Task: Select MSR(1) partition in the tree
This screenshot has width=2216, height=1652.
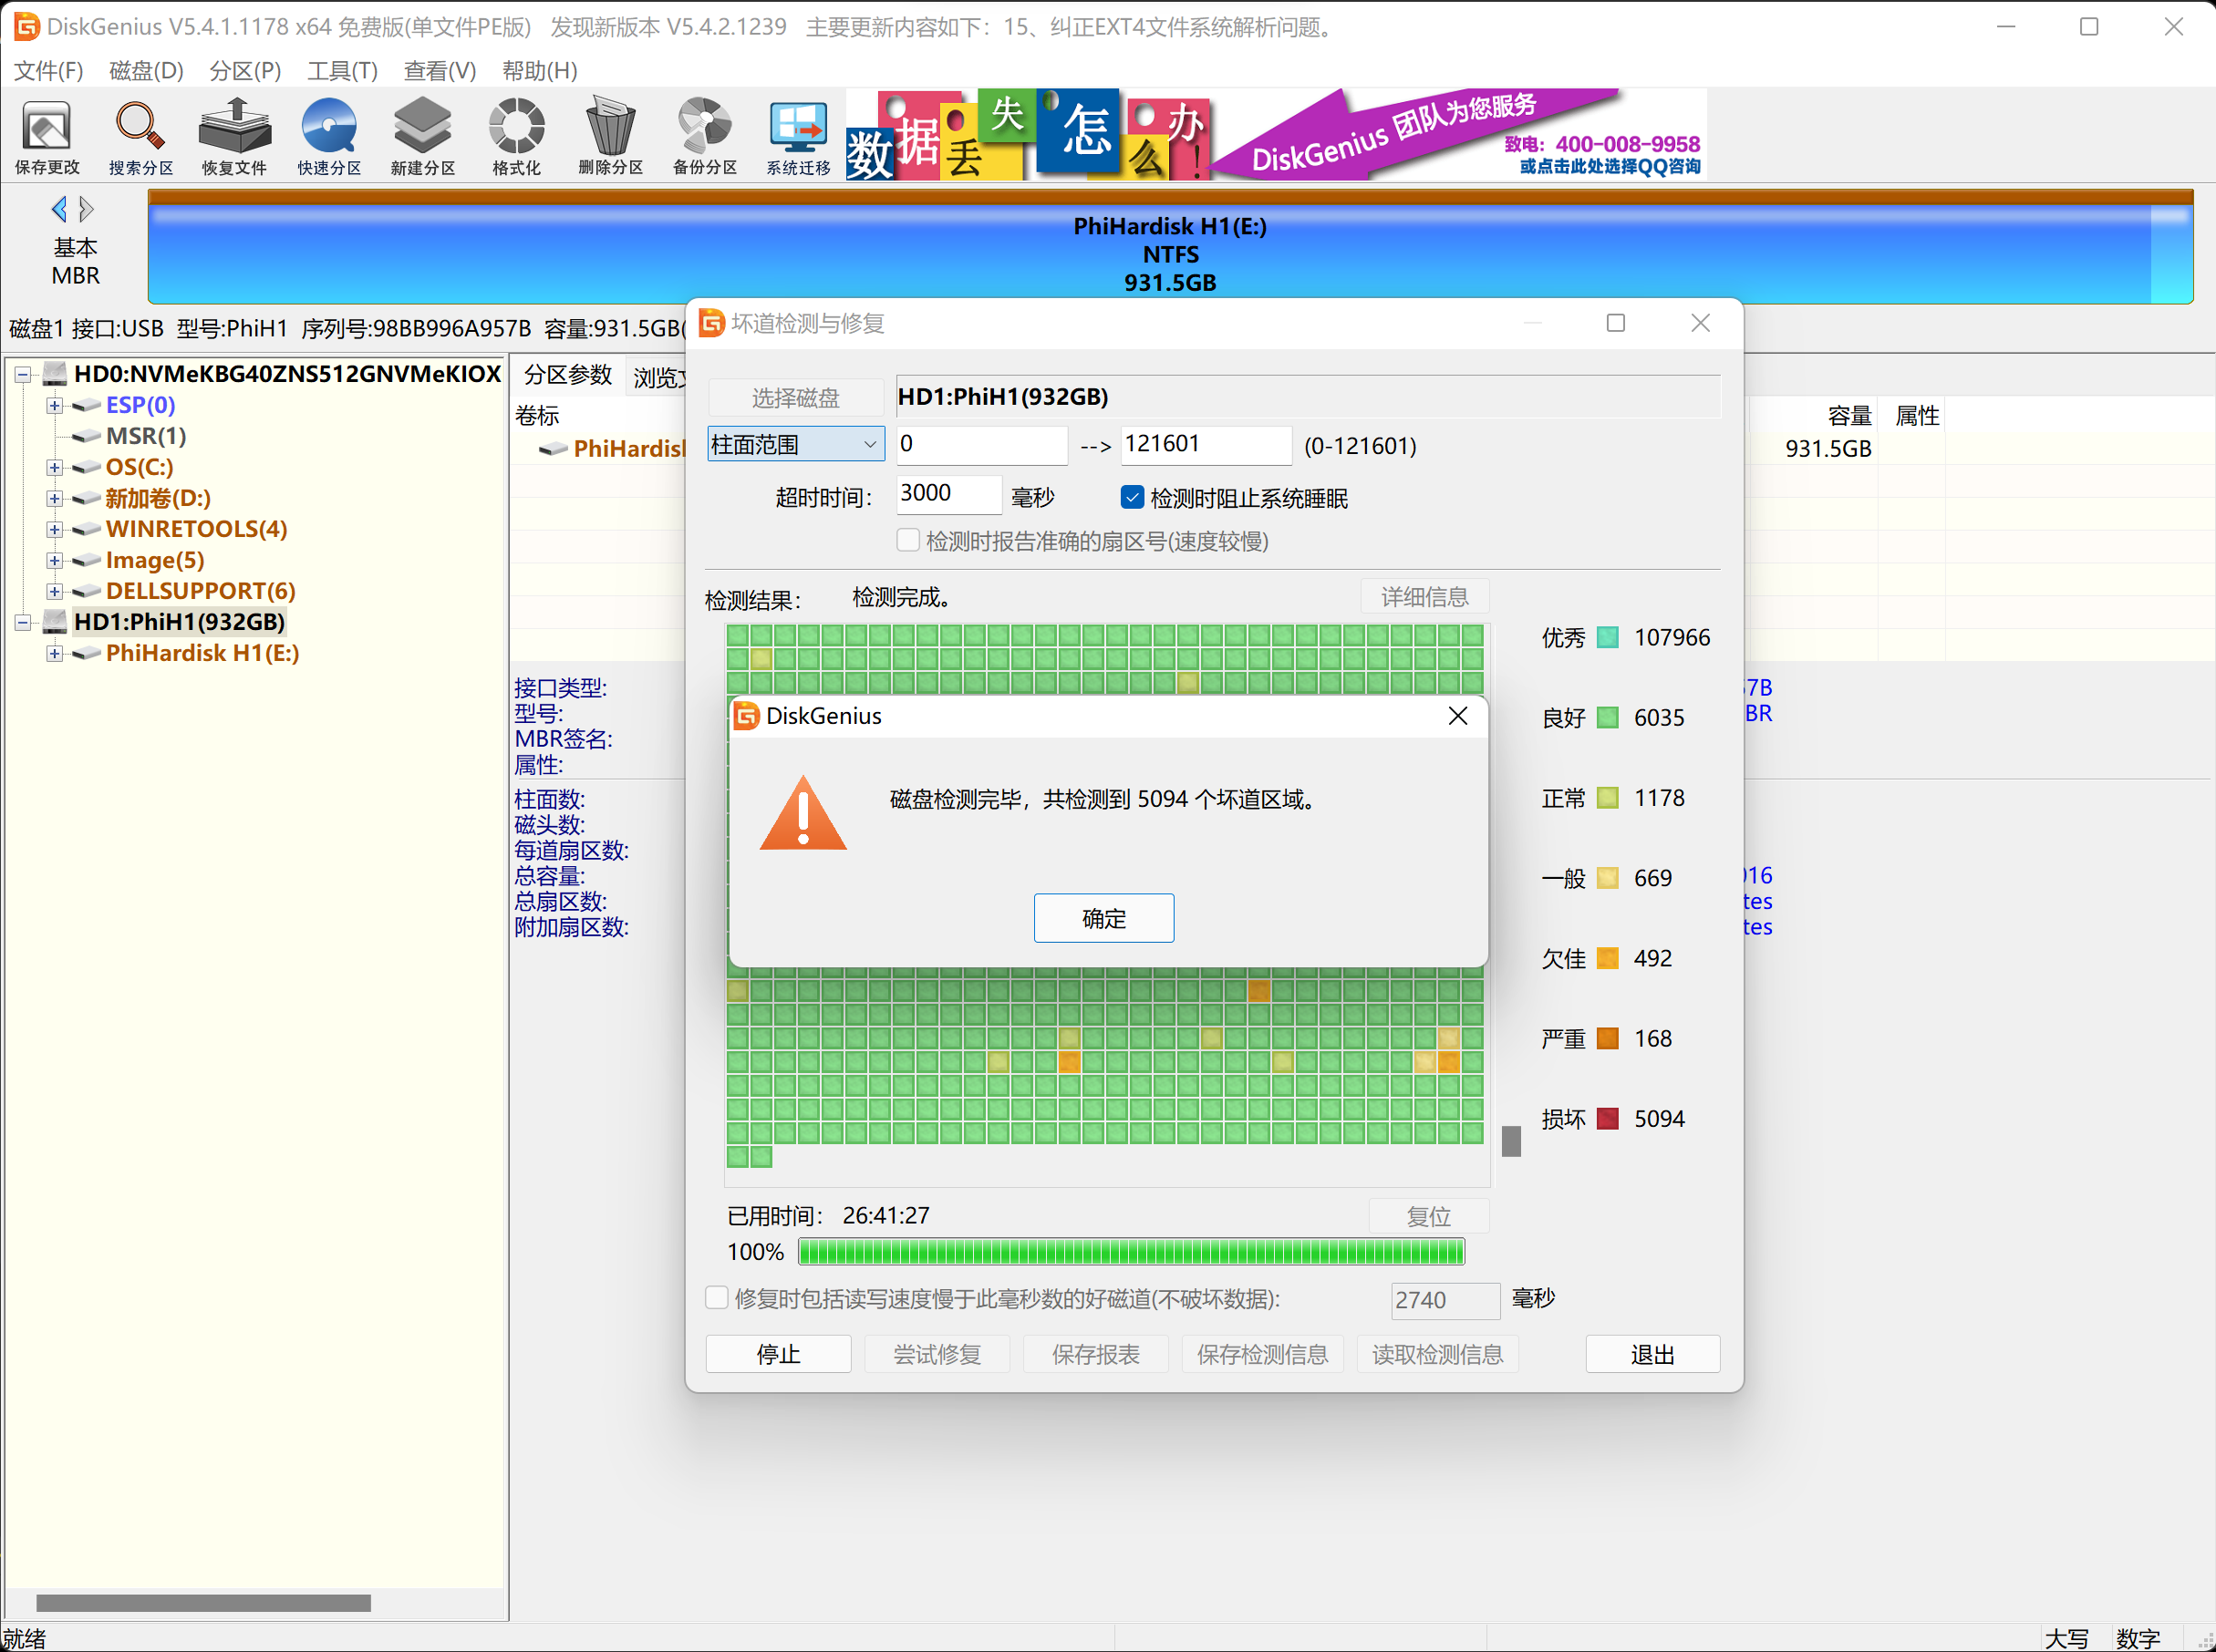Action: click(146, 436)
